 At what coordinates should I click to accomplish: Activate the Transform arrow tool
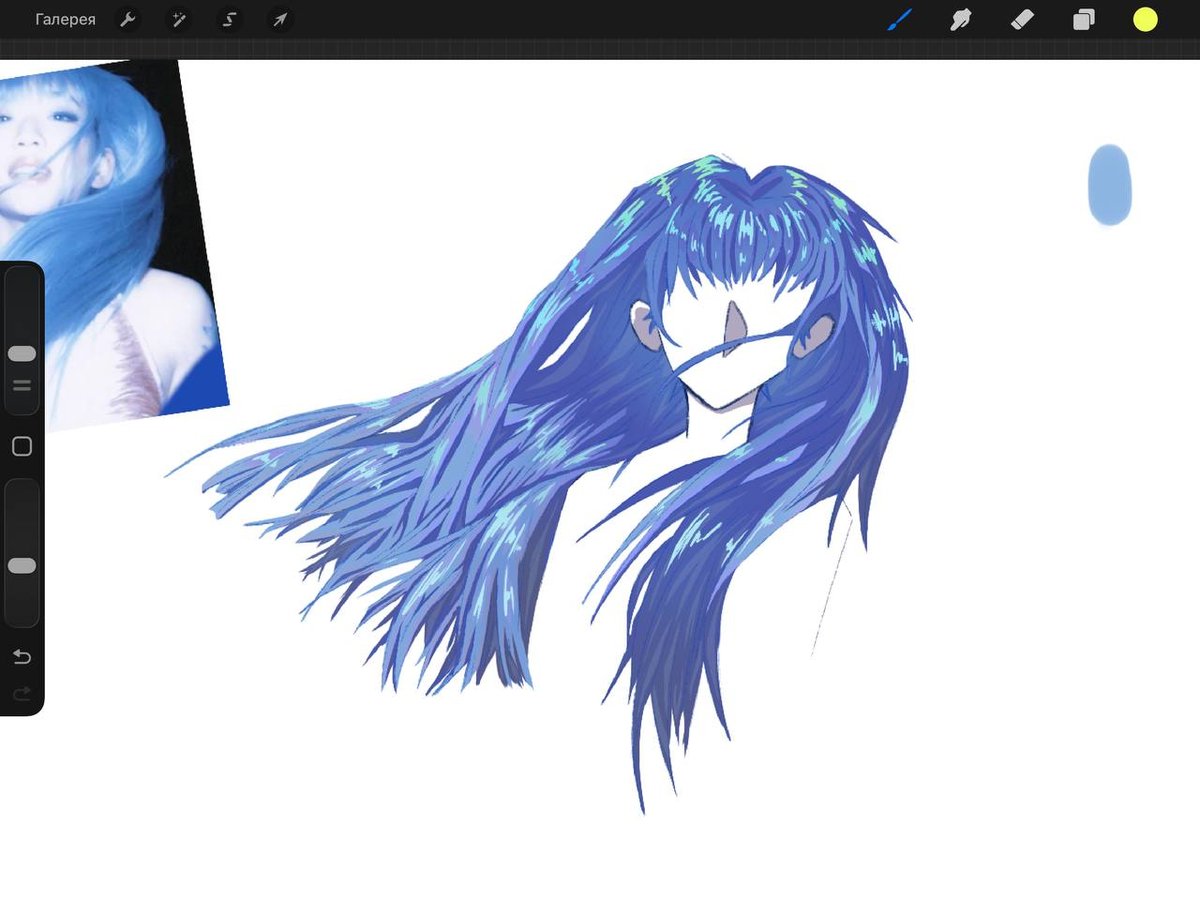(280, 19)
